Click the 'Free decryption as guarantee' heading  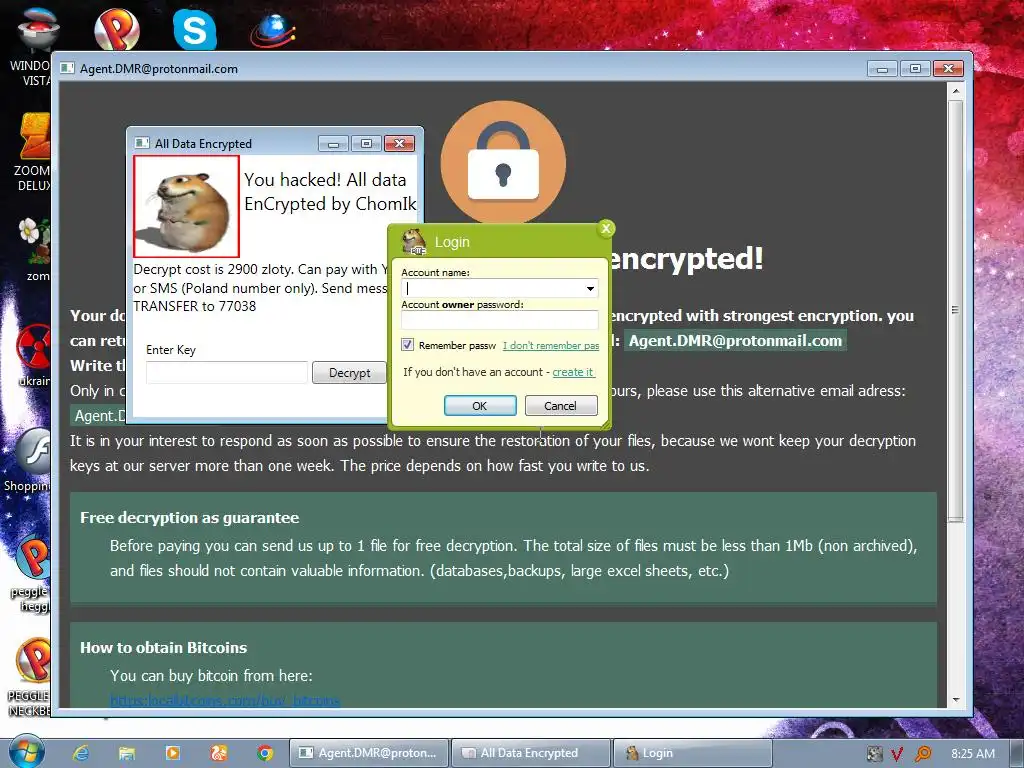tap(189, 517)
